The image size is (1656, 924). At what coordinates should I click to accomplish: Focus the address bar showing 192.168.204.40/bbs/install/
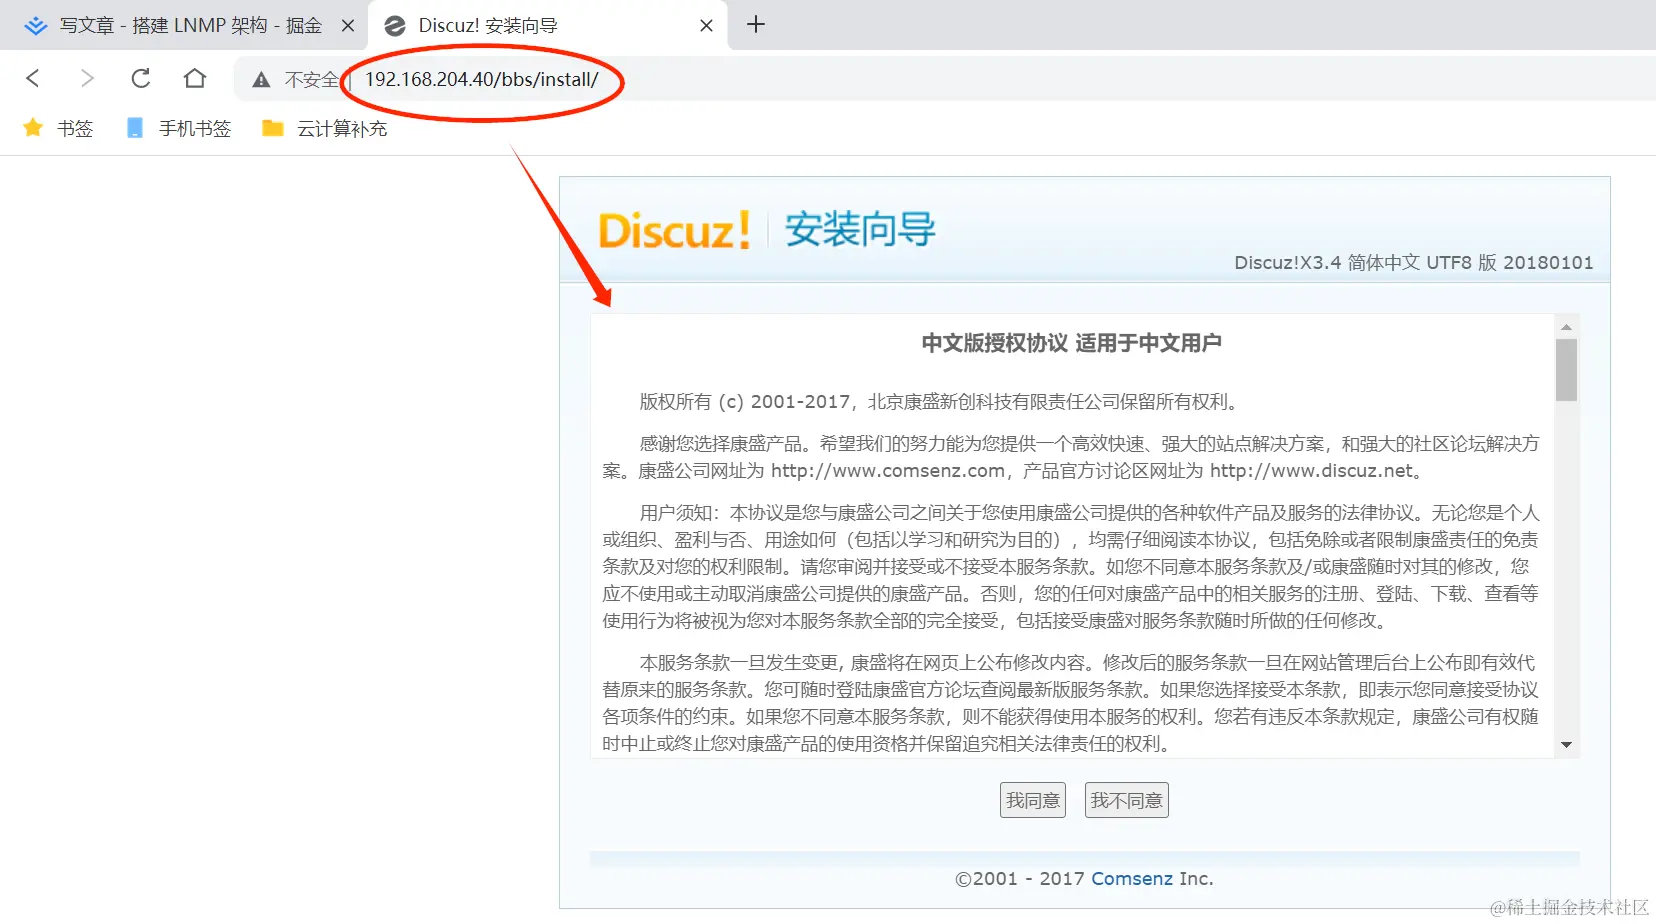click(482, 79)
